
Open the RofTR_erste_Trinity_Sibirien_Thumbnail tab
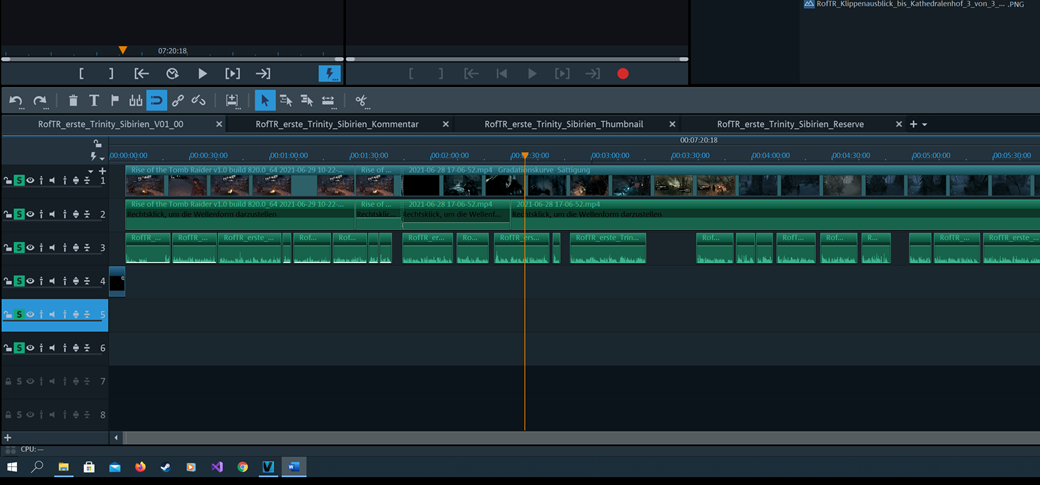[563, 124]
